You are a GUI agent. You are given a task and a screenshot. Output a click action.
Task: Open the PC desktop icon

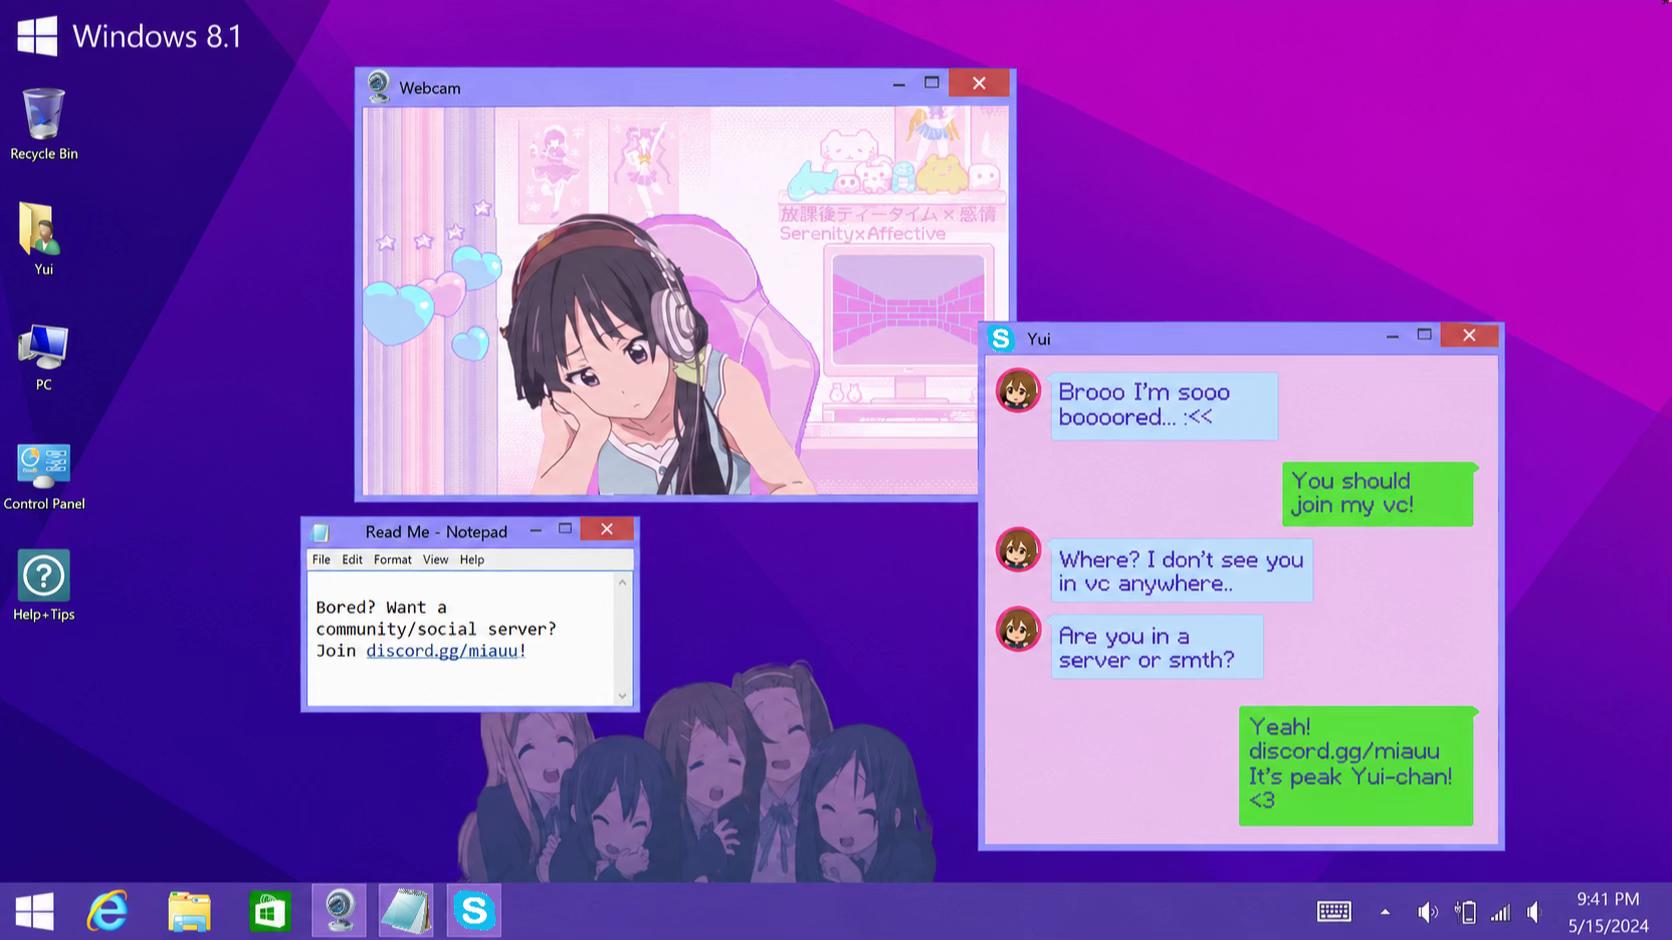(x=43, y=356)
